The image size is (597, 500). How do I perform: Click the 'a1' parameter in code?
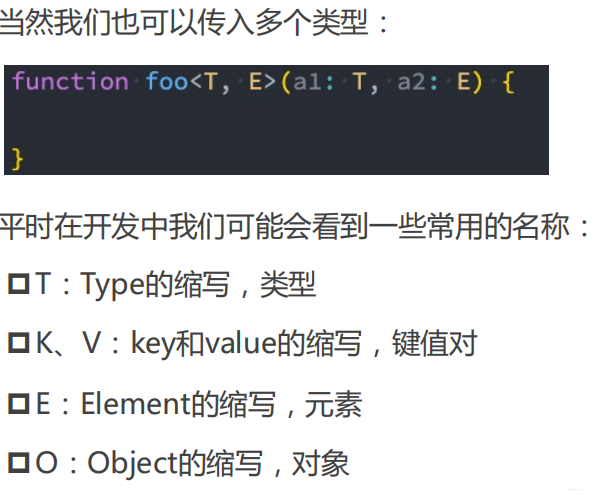pyautogui.click(x=308, y=82)
